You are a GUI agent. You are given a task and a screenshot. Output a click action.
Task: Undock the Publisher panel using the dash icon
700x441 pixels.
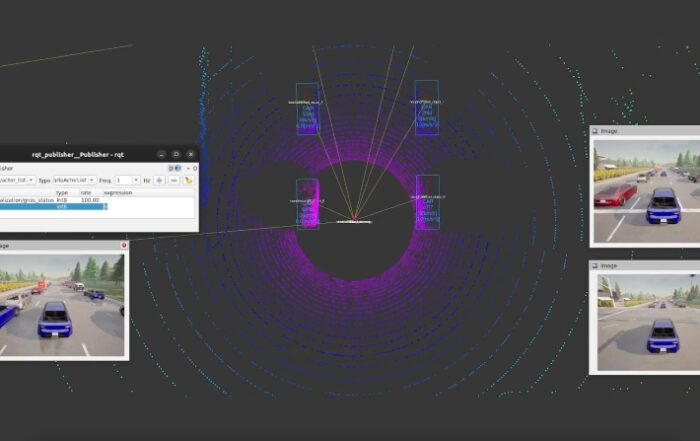click(x=188, y=168)
